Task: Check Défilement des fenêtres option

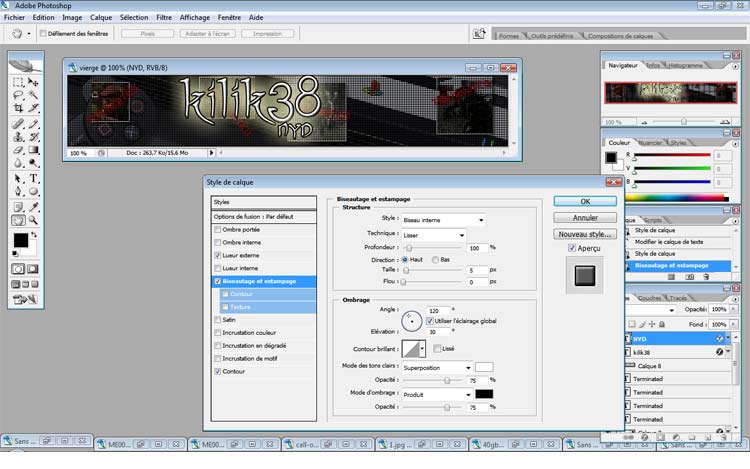Action: pos(43,33)
